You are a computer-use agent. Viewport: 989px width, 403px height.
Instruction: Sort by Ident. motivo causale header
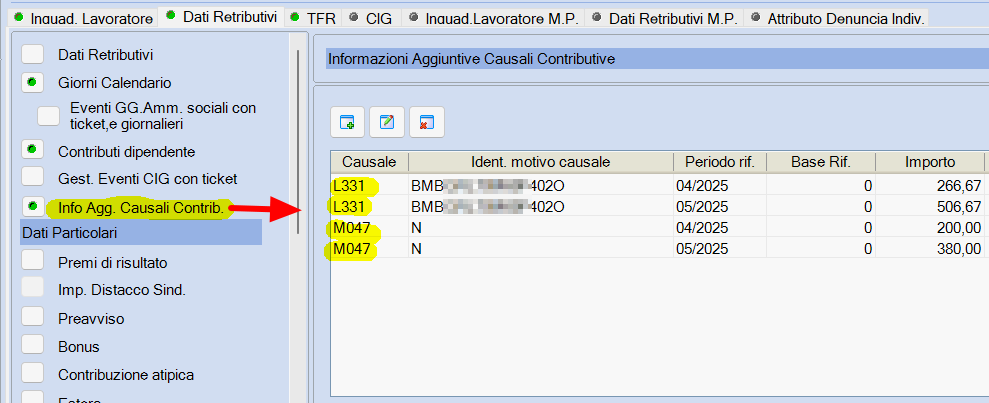click(x=541, y=162)
